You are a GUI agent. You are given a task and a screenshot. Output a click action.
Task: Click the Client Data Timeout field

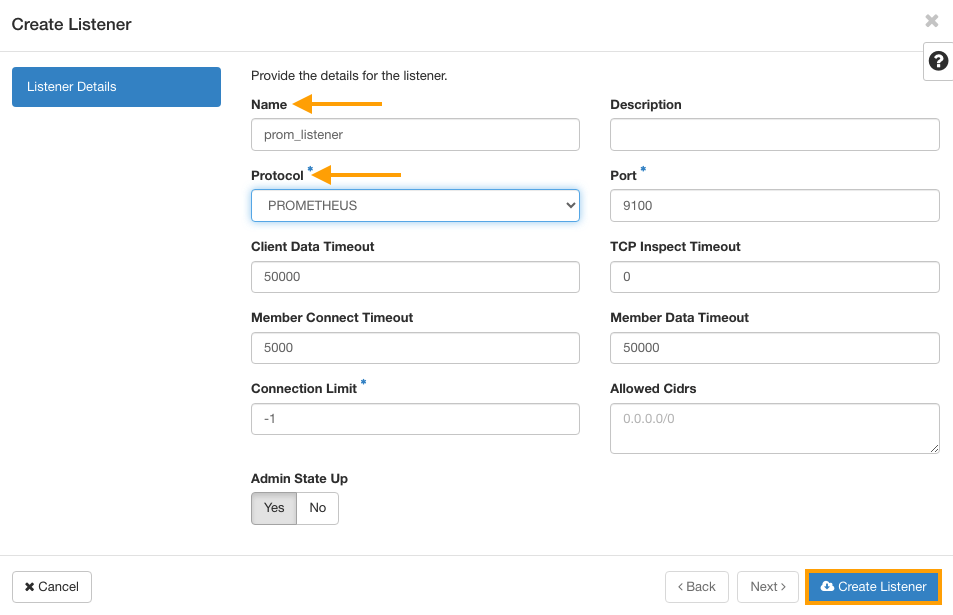pyautogui.click(x=415, y=277)
